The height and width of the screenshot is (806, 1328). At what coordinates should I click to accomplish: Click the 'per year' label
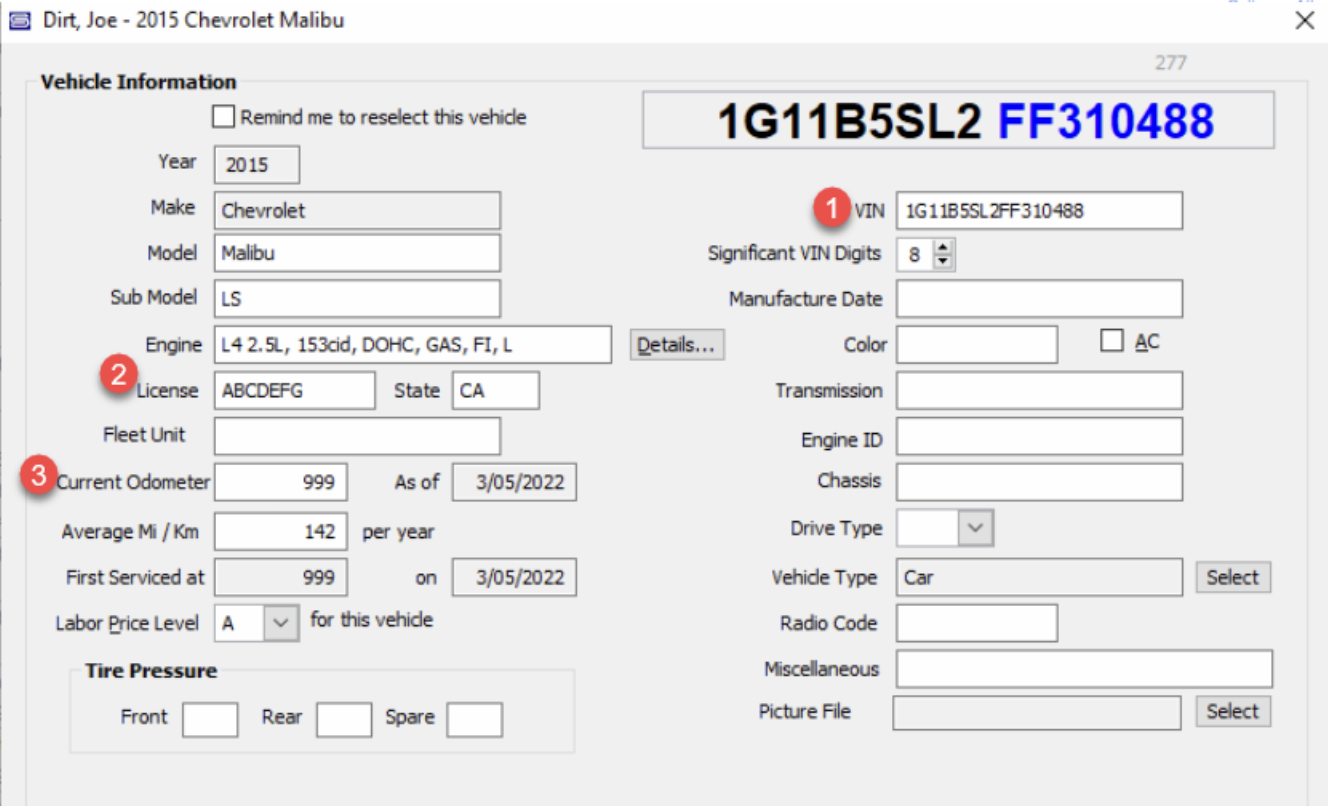(x=398, y=532)
